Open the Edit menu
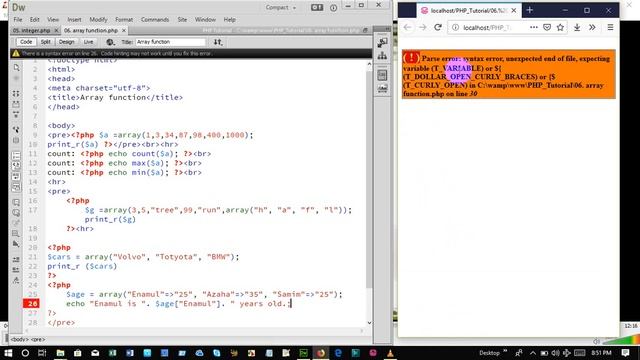Screen dimensions: 640x360 pos(35,20)
